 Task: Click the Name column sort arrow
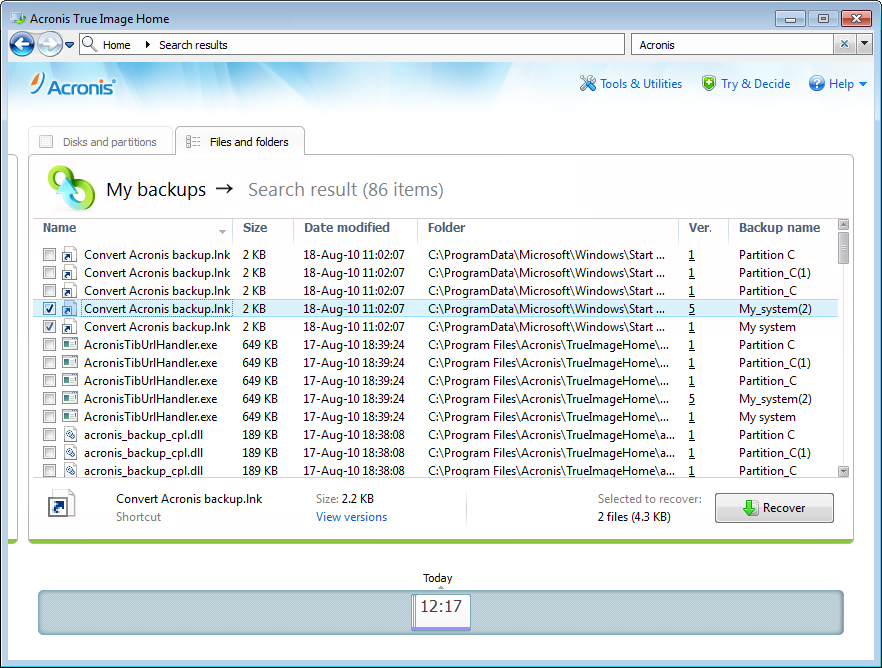(222, 231)
